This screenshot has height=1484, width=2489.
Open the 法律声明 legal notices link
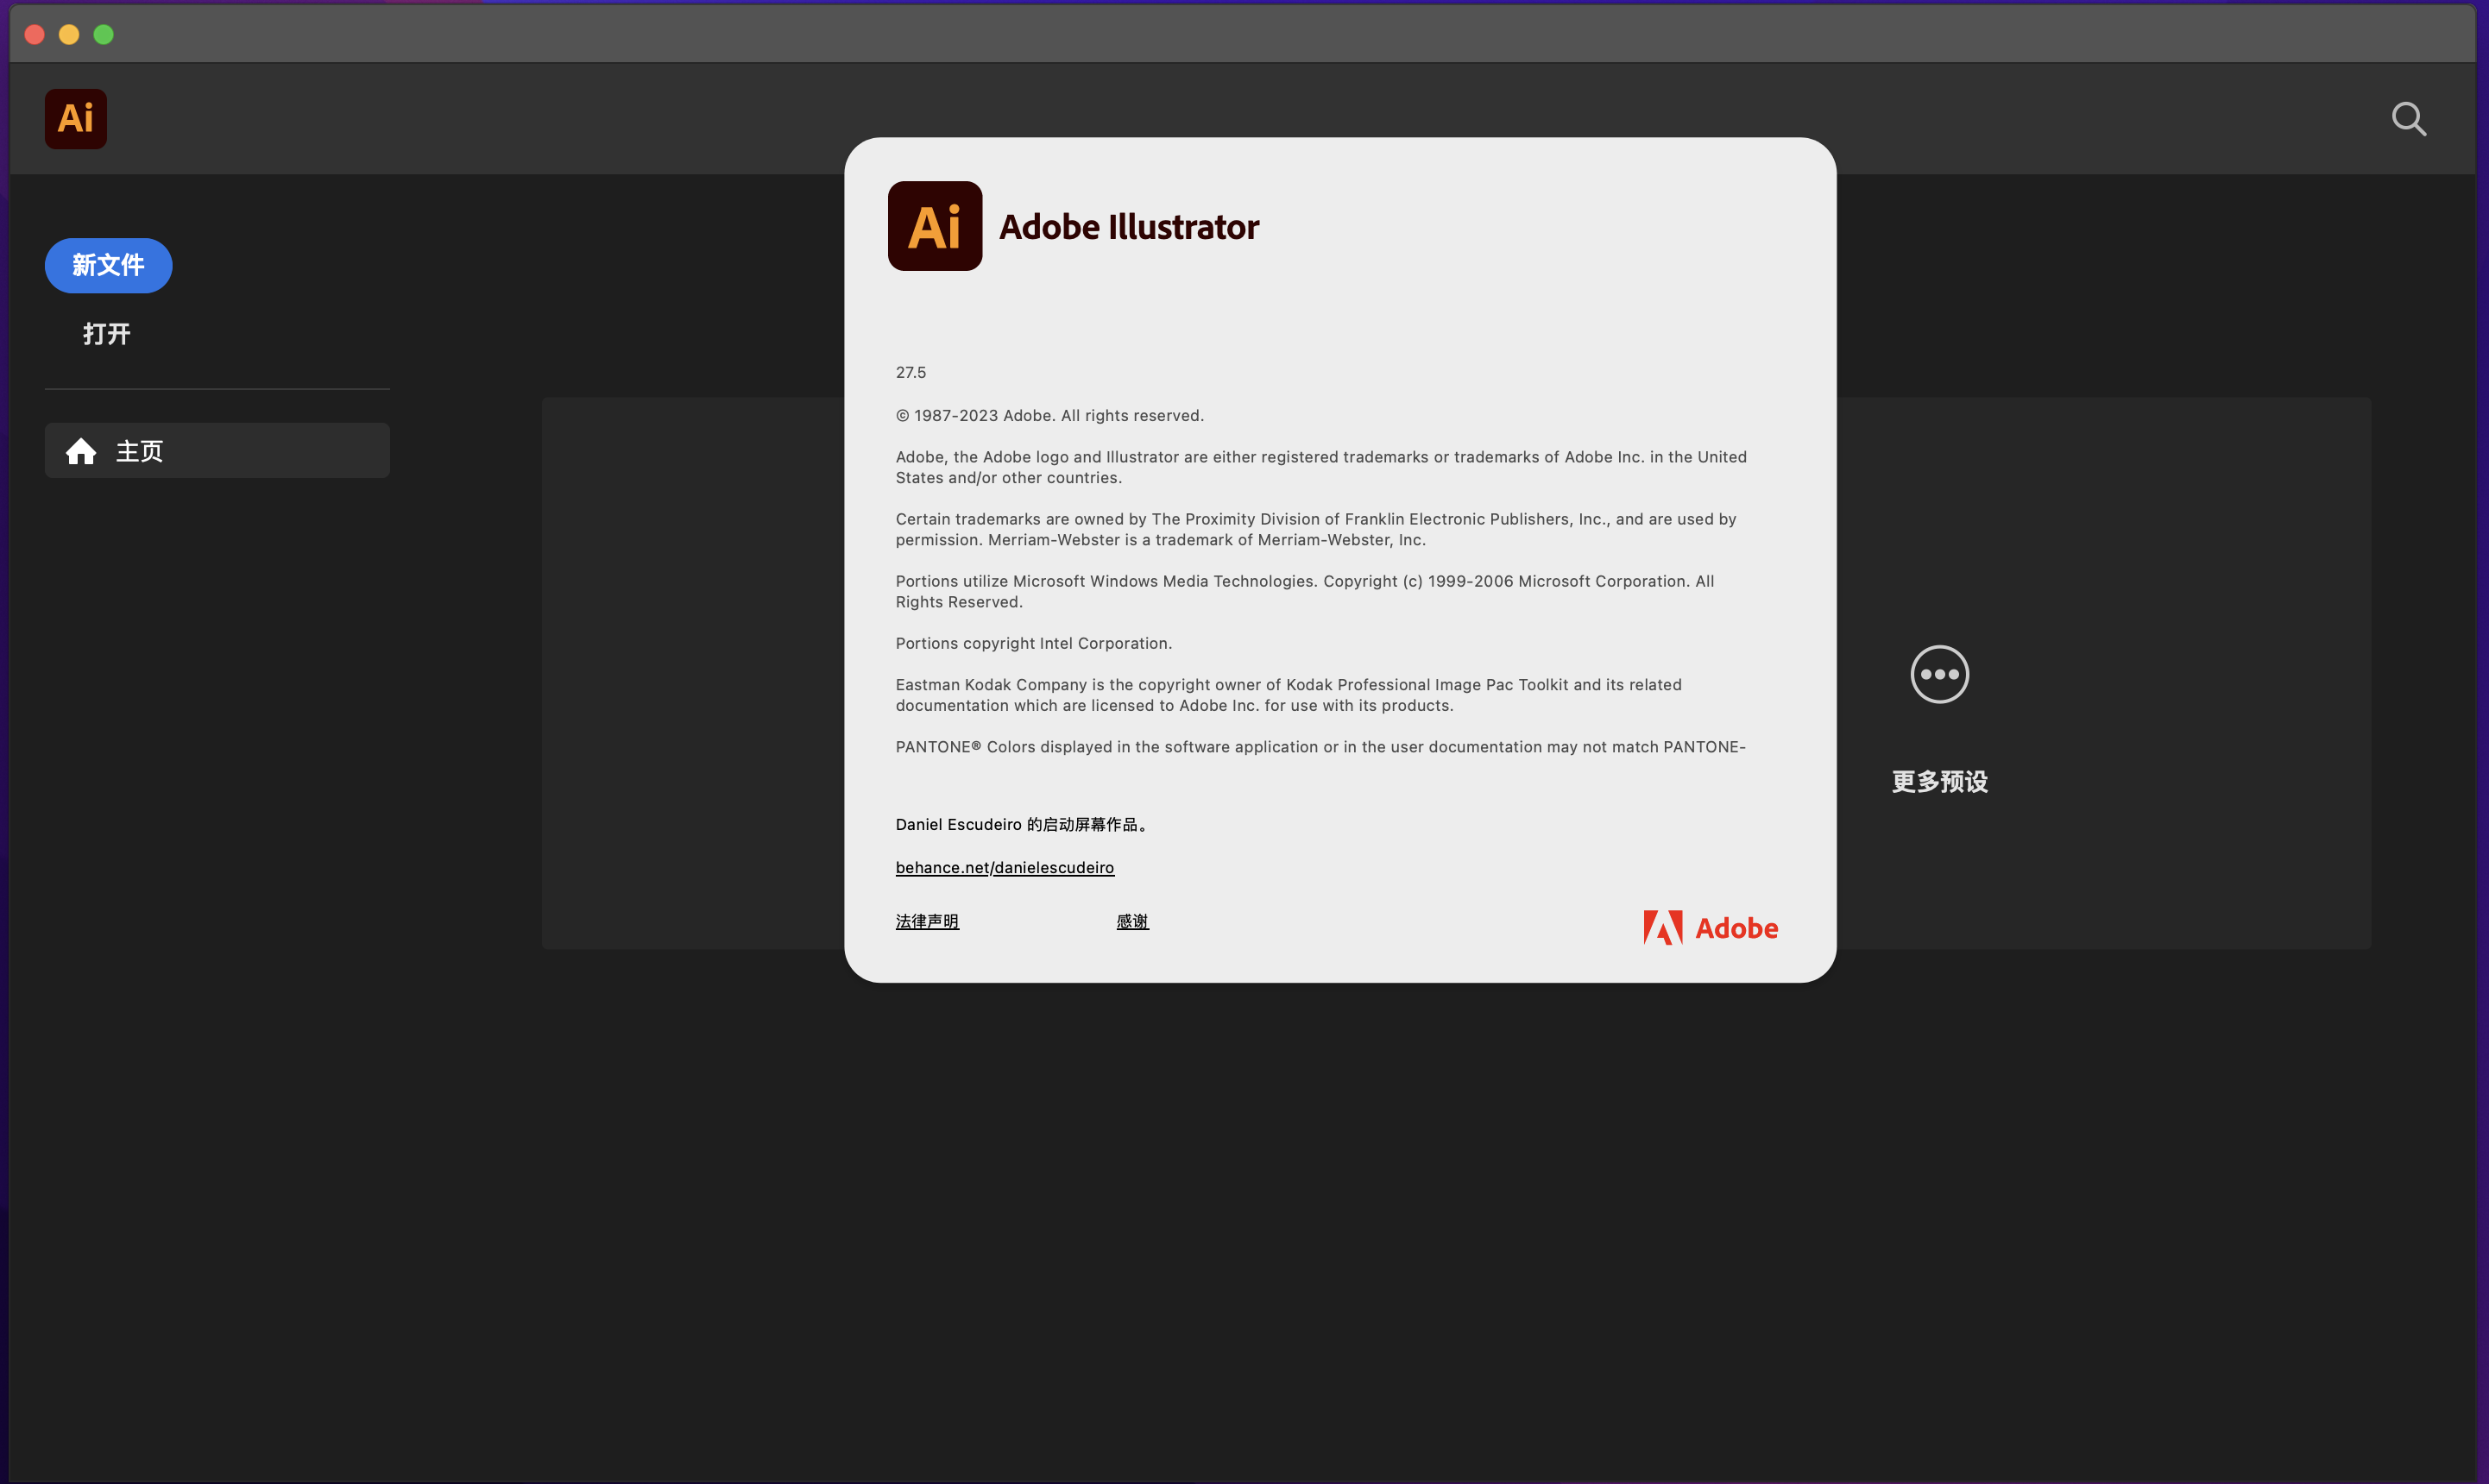(x=927, y=921)
